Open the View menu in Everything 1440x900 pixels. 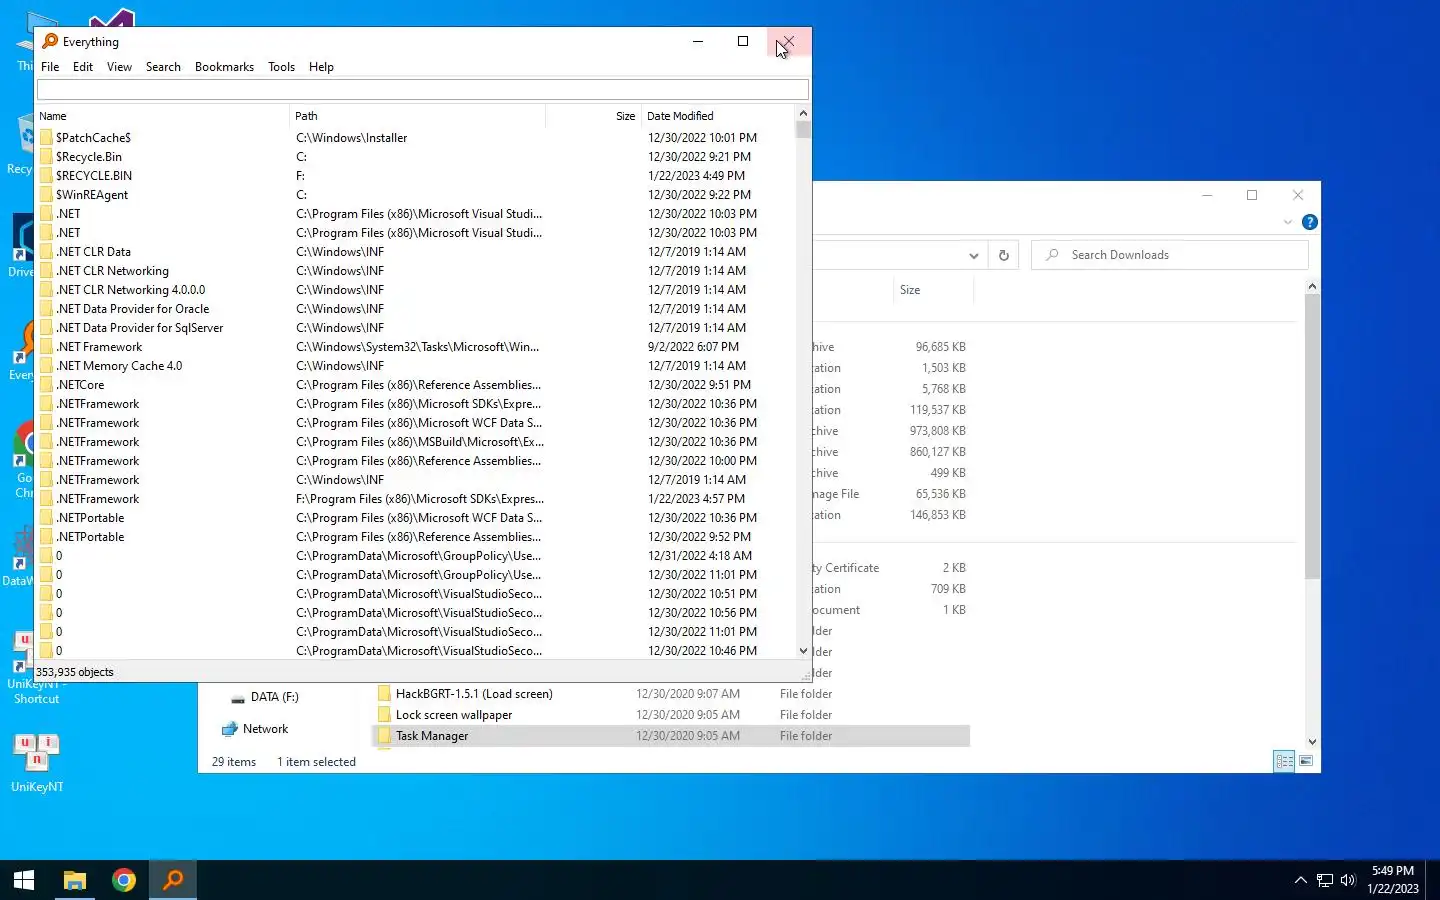(x=119, y=67)
